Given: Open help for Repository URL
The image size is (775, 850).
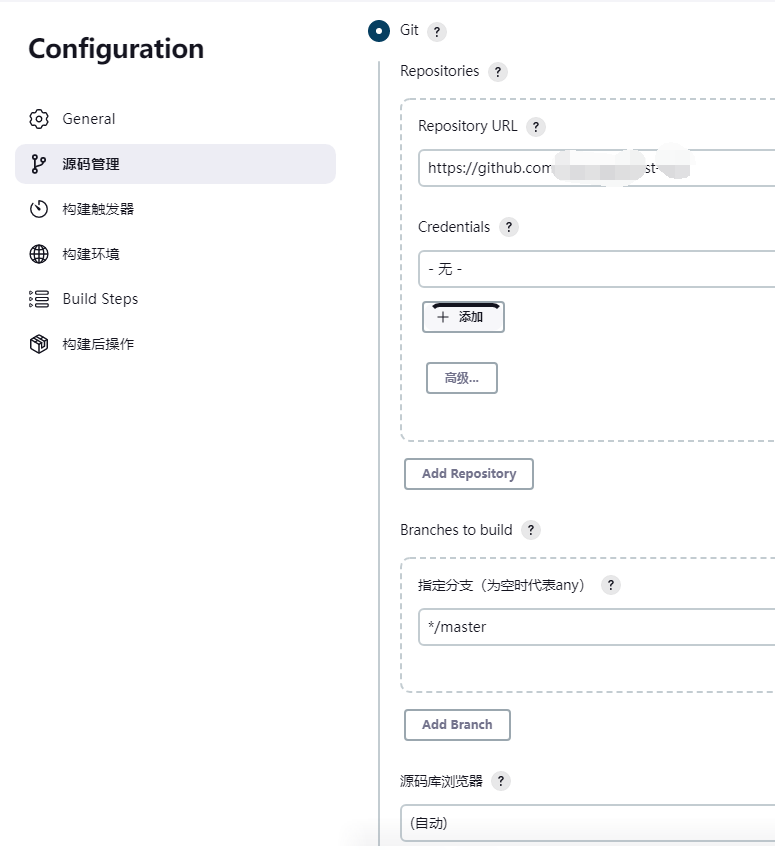Looking at the screenshot, I should [536, 127].
